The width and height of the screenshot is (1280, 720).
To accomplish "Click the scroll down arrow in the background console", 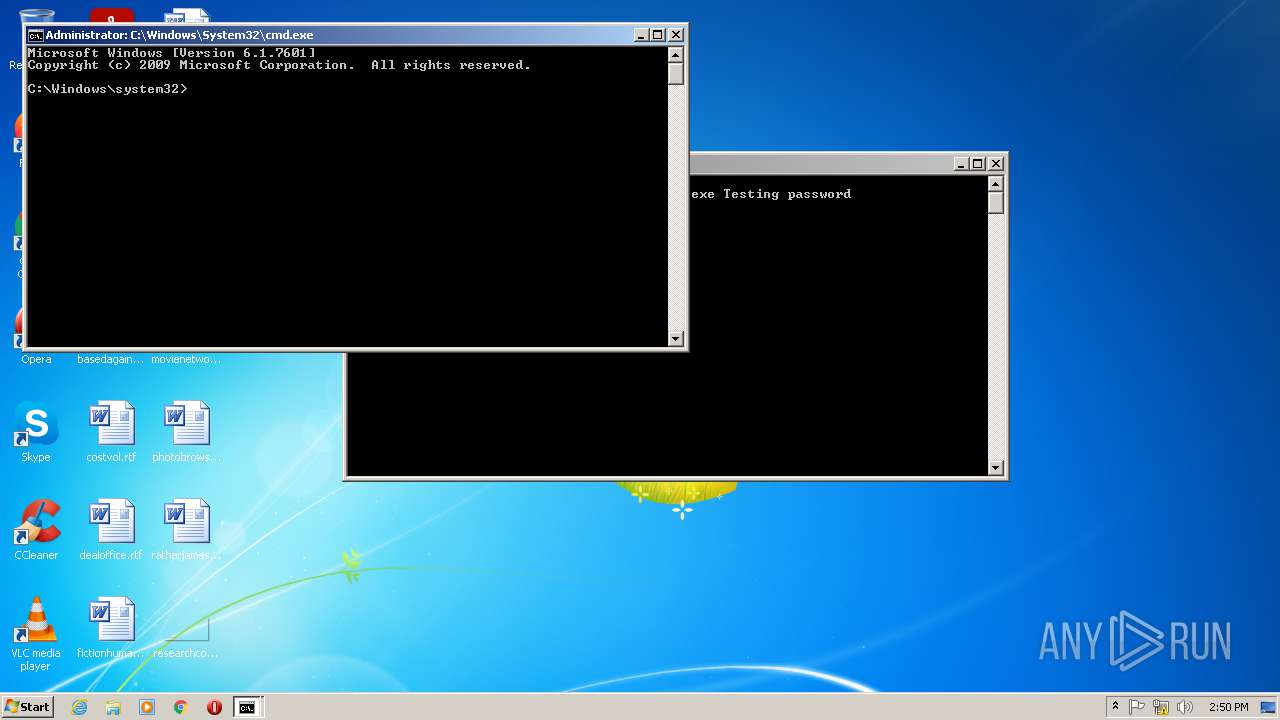I will tap(995, 467).
